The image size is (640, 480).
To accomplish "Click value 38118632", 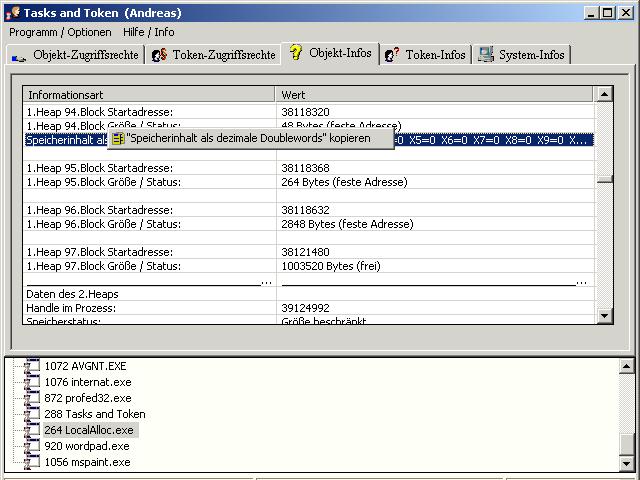I will click(x=305, y=210).
